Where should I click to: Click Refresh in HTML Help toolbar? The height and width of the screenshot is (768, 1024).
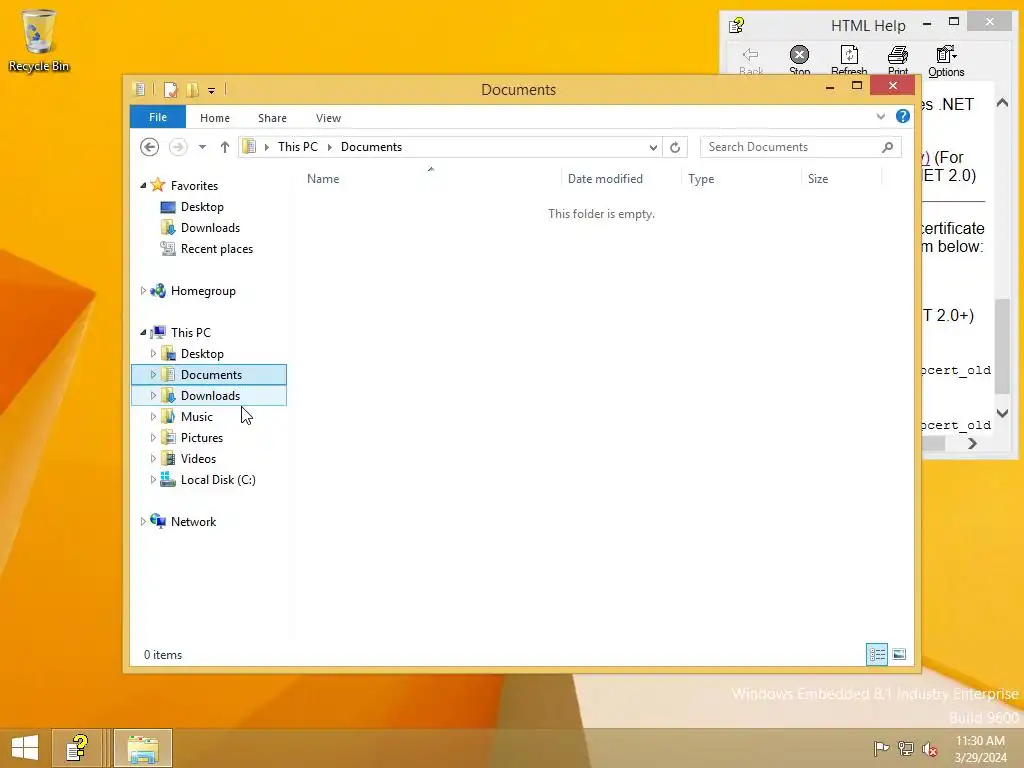[849, 60]
